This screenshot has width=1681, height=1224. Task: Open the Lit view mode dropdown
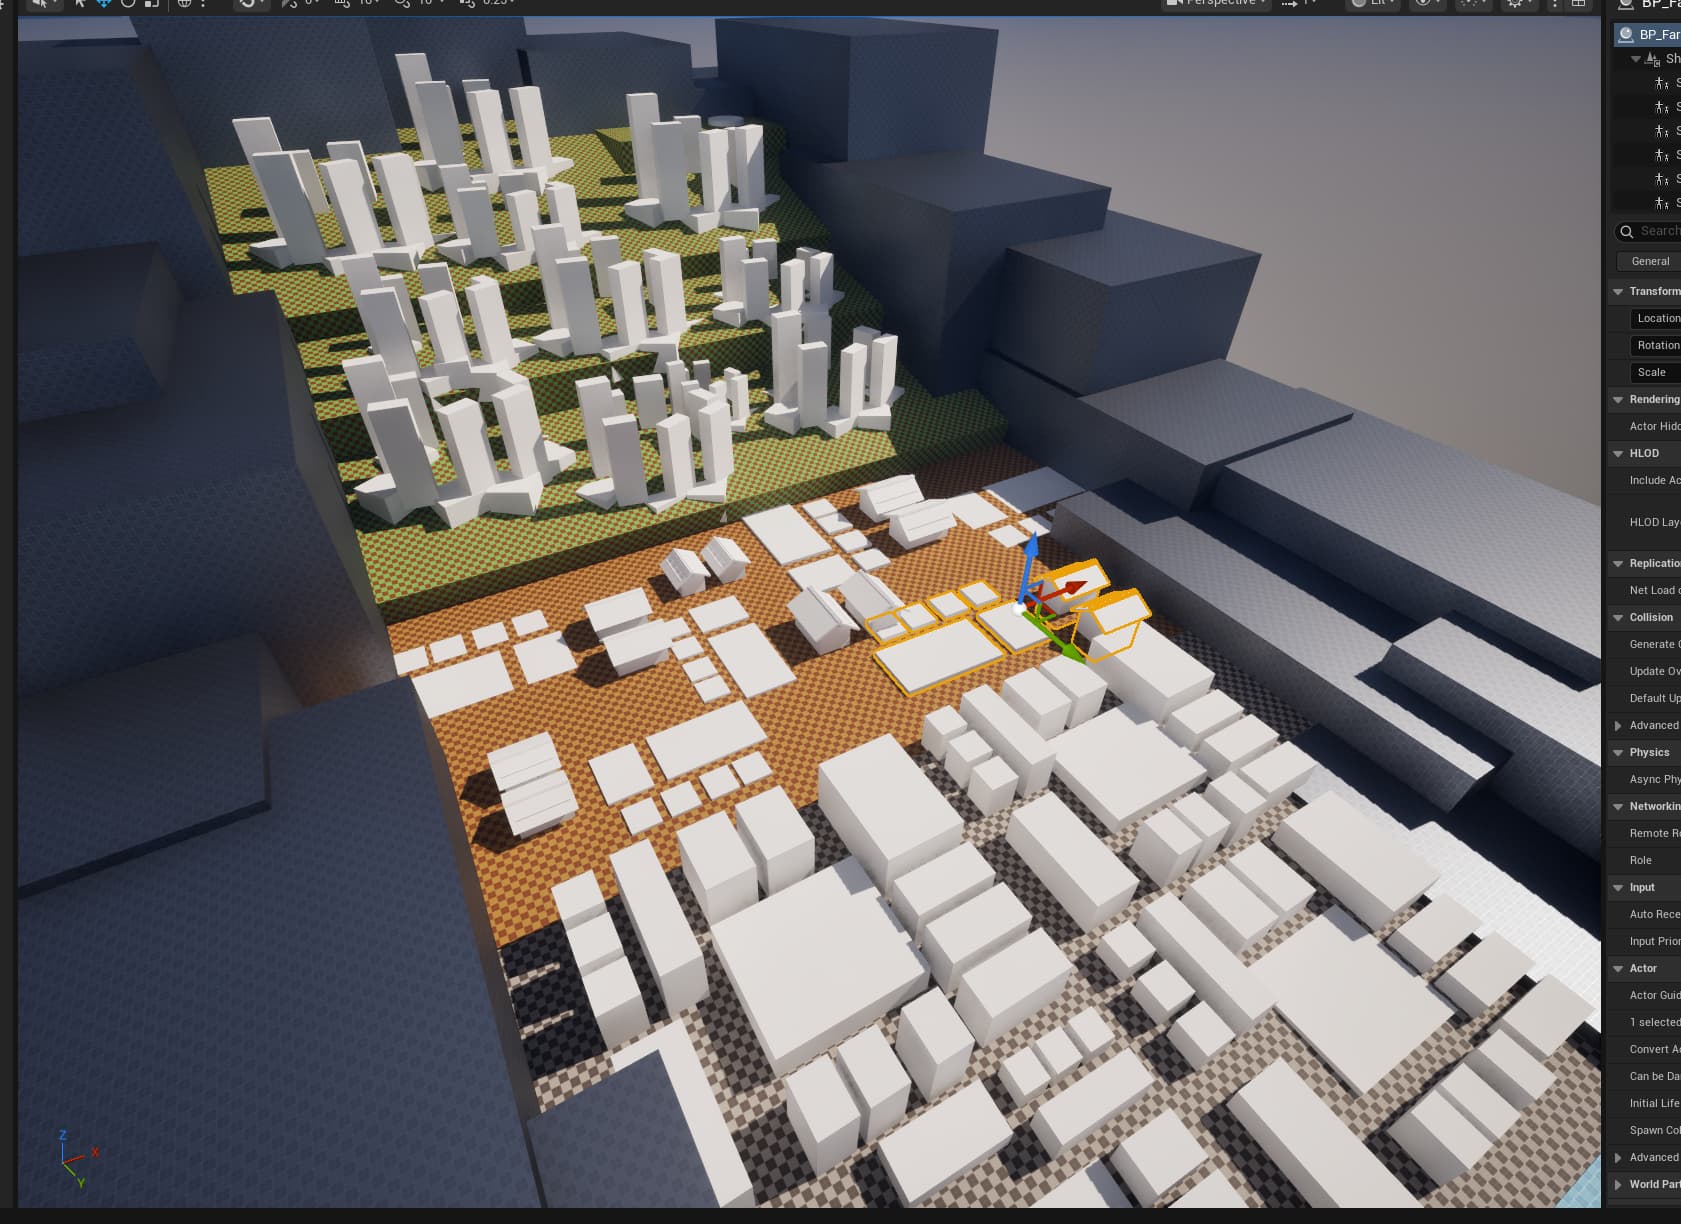coord(1372,4)
